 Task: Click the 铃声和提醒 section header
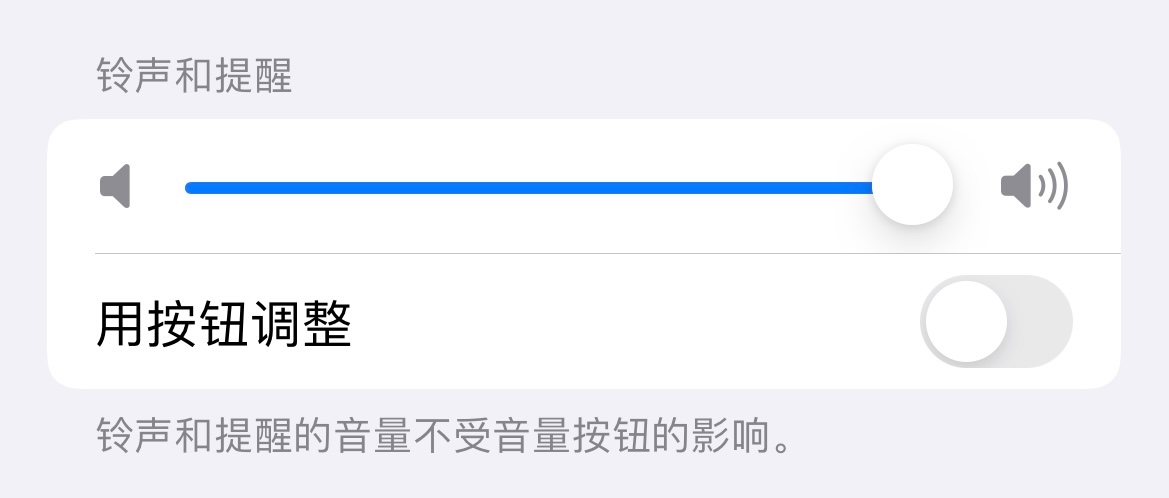click(195, 77)
